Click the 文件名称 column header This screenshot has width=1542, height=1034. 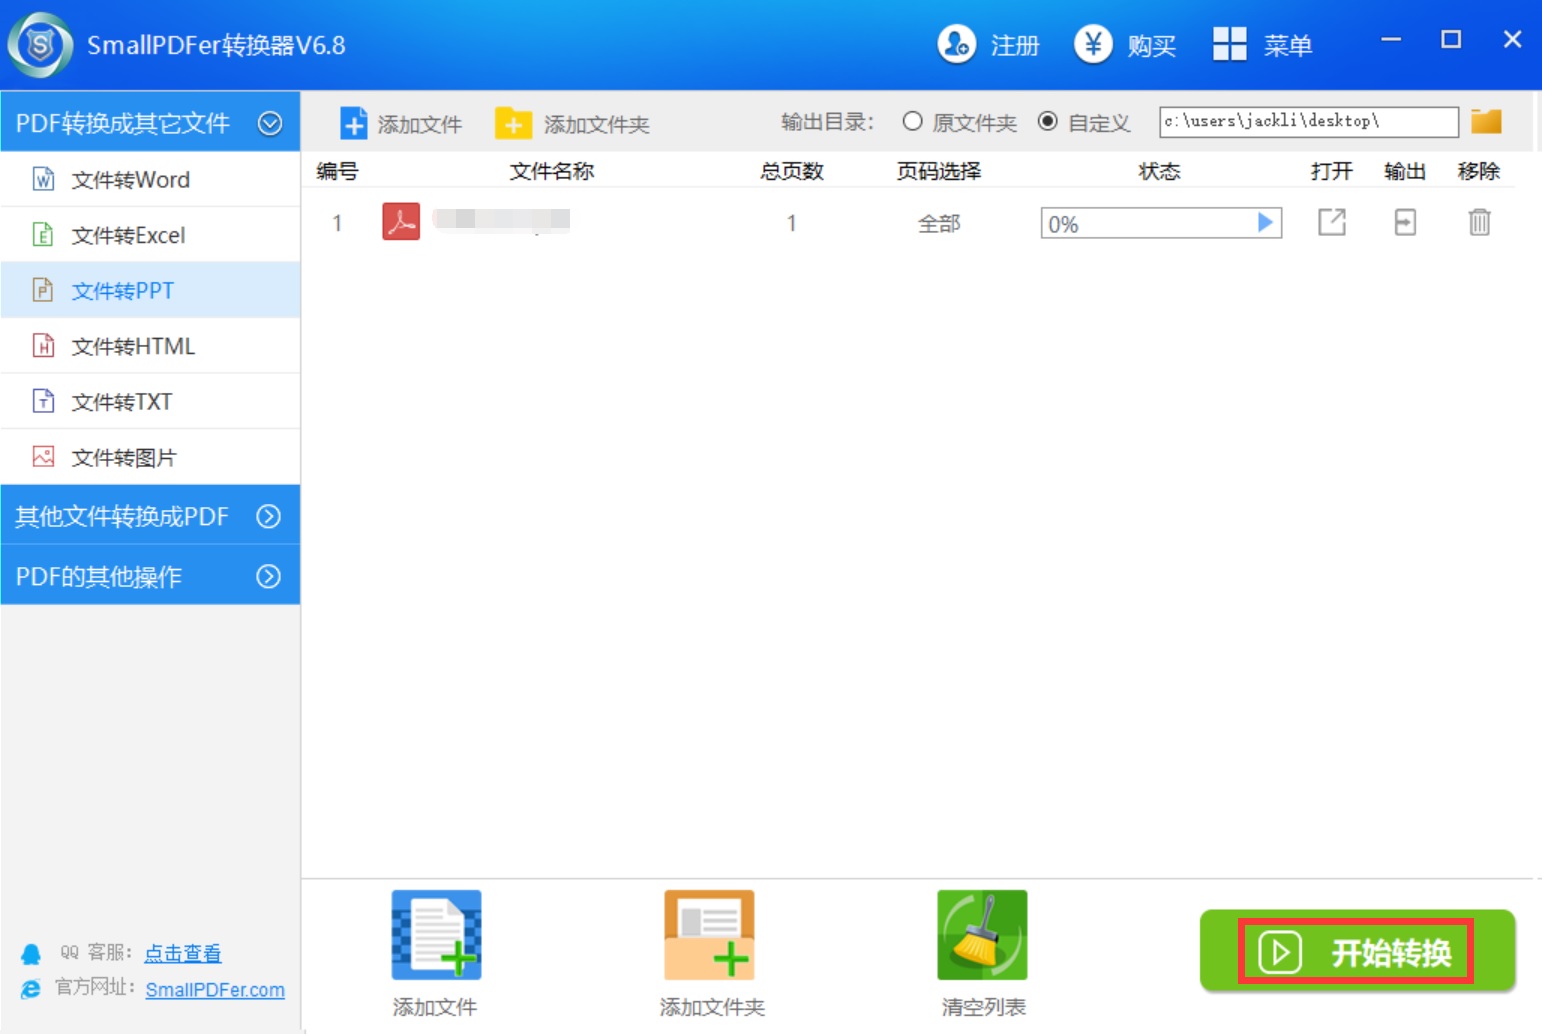[x=552, y=171]
